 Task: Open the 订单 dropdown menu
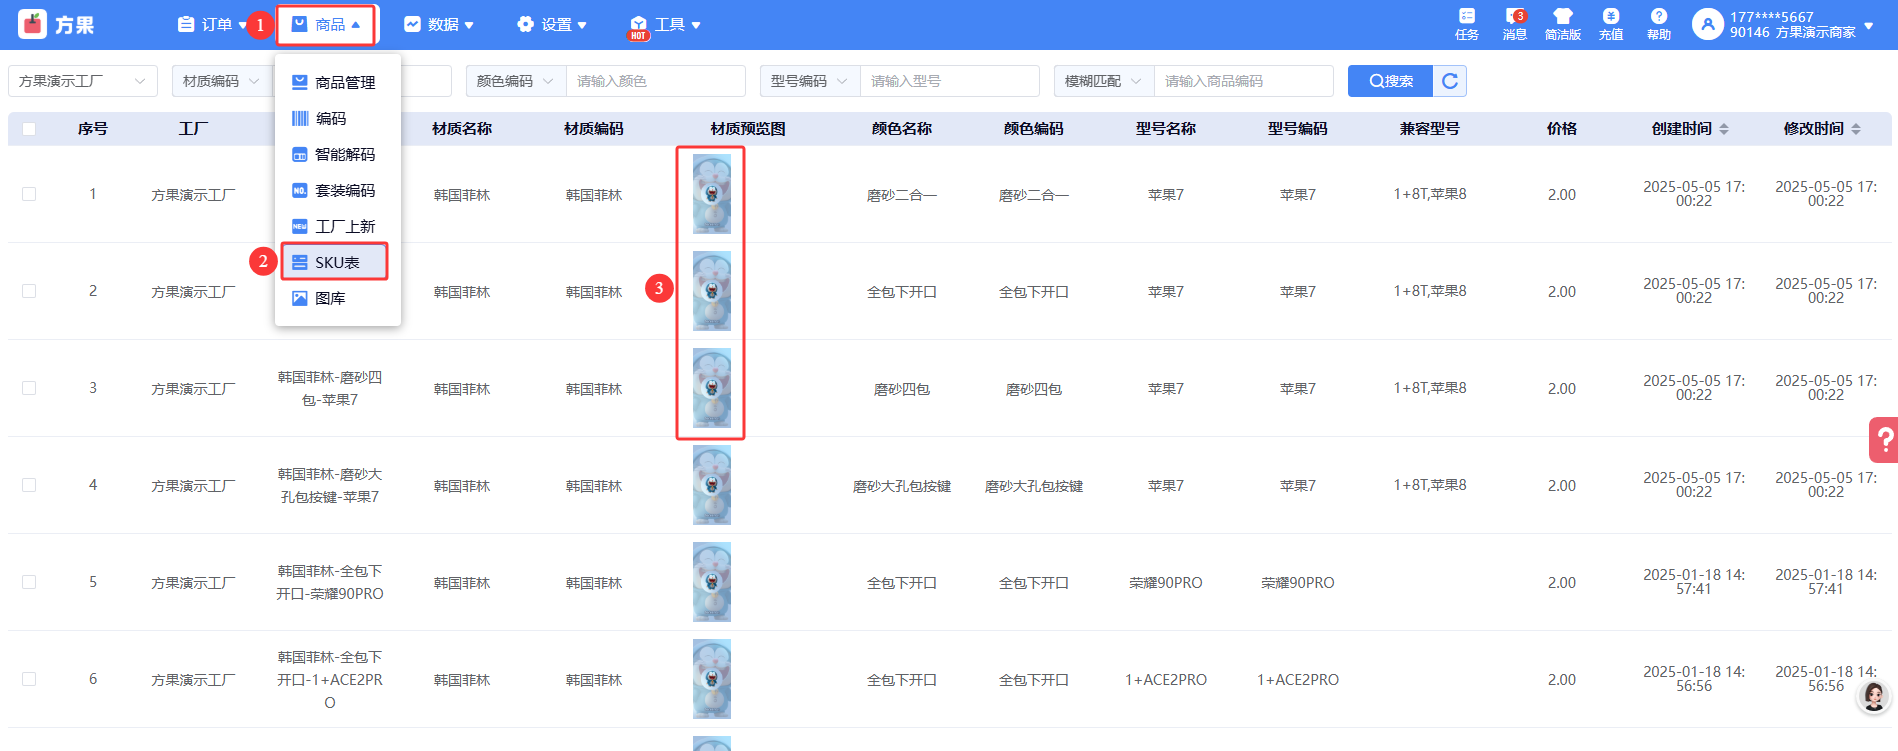[x=212, y=24]
